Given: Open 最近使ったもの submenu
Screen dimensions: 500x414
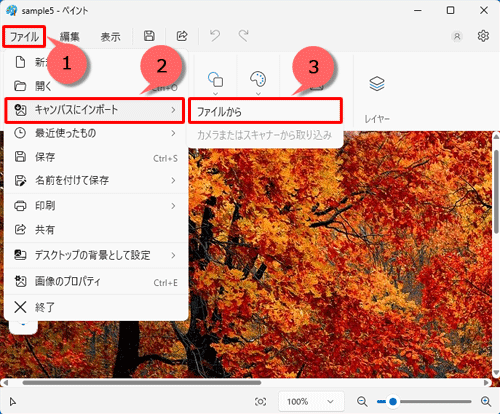Looking at the screenshot, I should [x=95, y=133].
